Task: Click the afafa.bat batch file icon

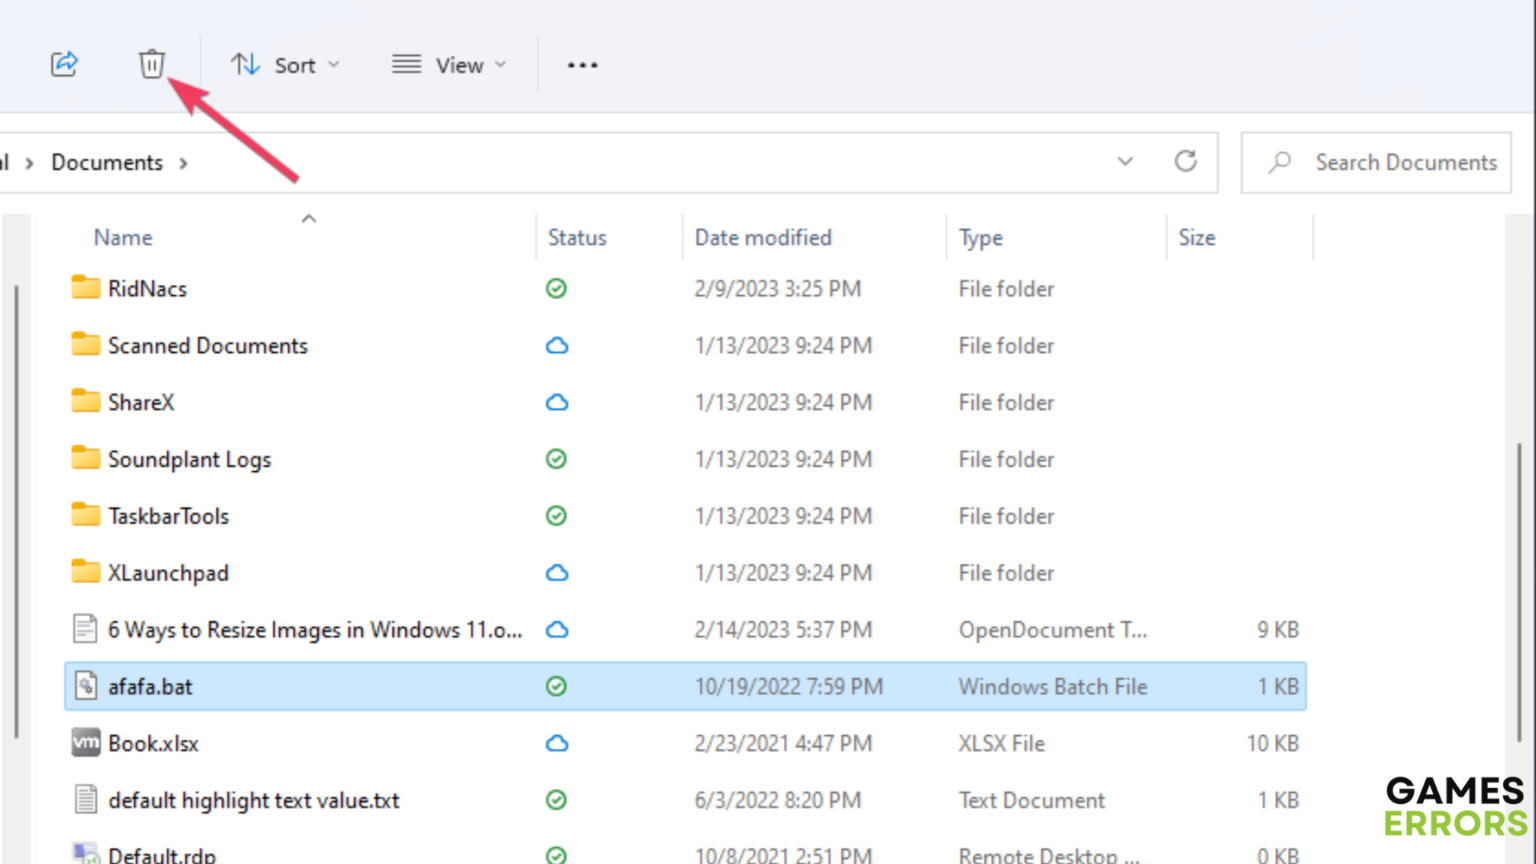Action: [86, 686]
